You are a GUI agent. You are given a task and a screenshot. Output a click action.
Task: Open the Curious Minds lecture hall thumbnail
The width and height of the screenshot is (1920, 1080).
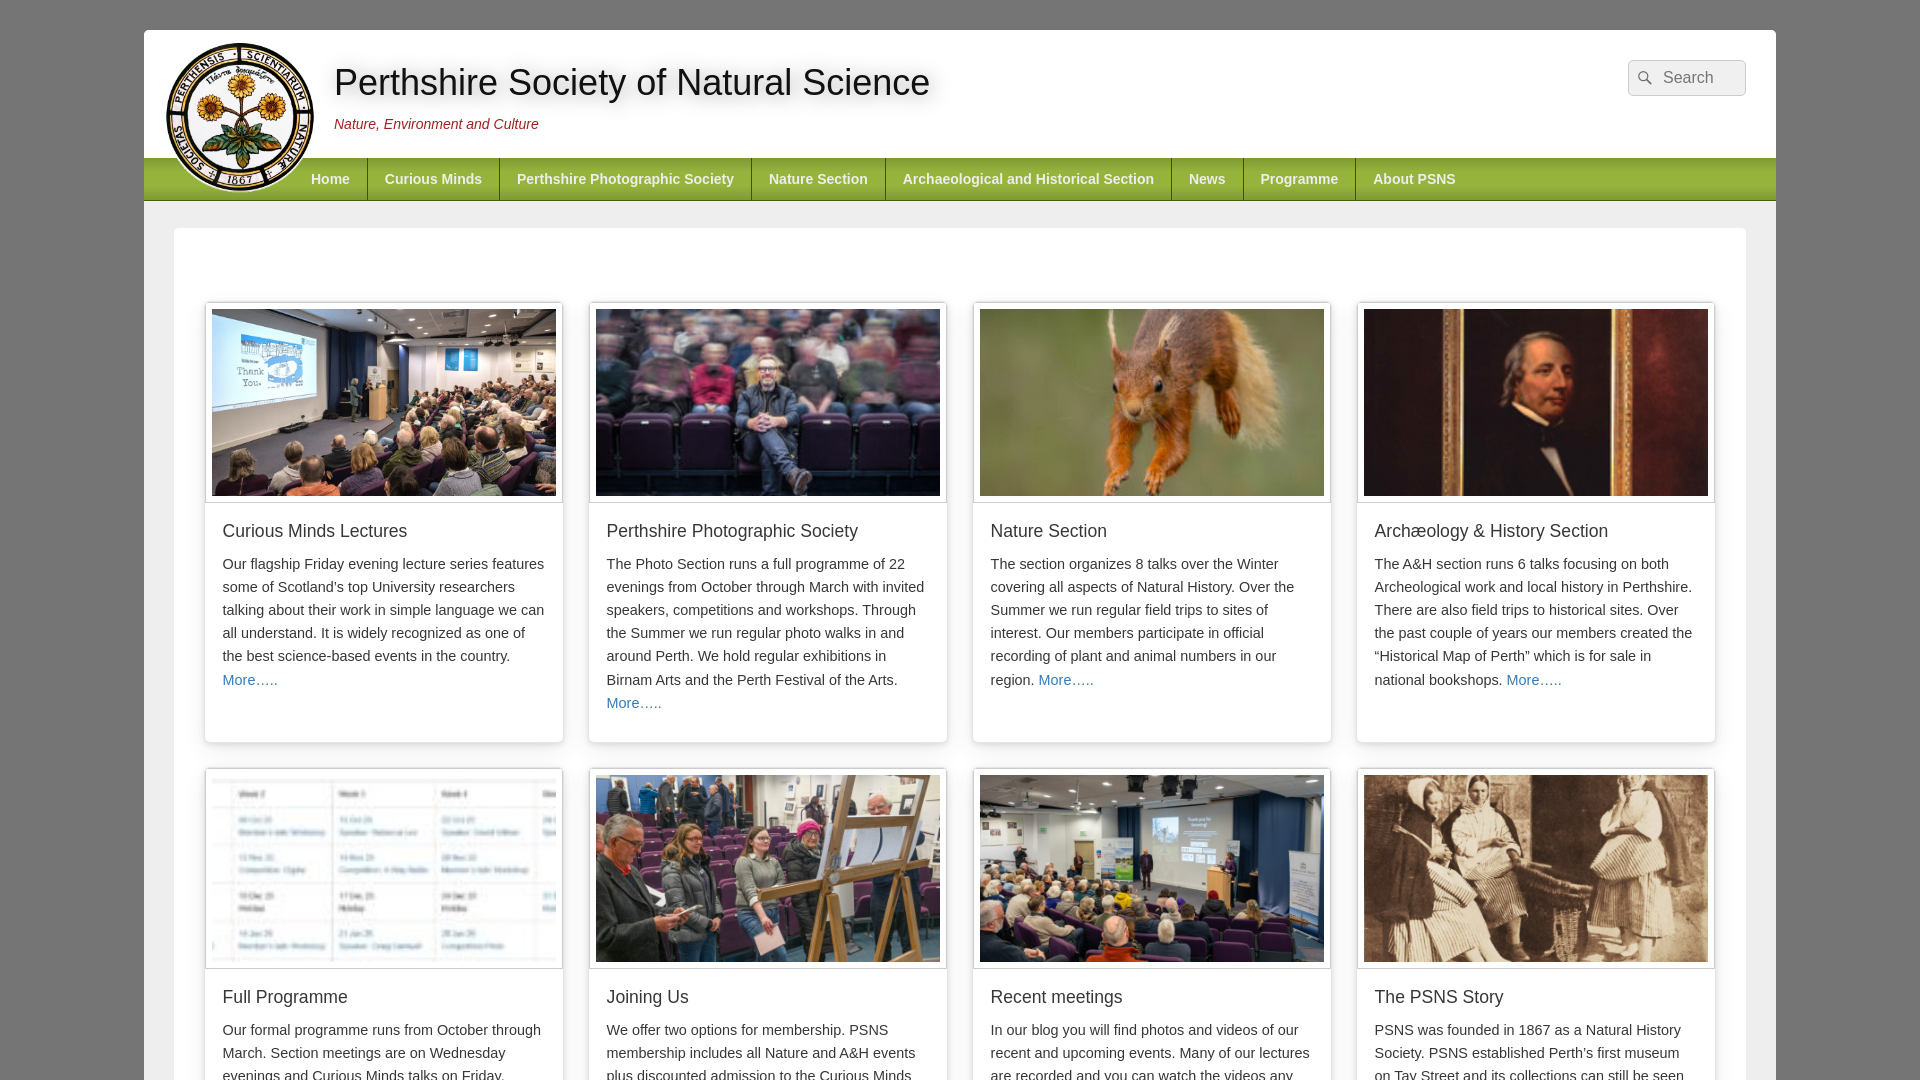coord(384,402)
